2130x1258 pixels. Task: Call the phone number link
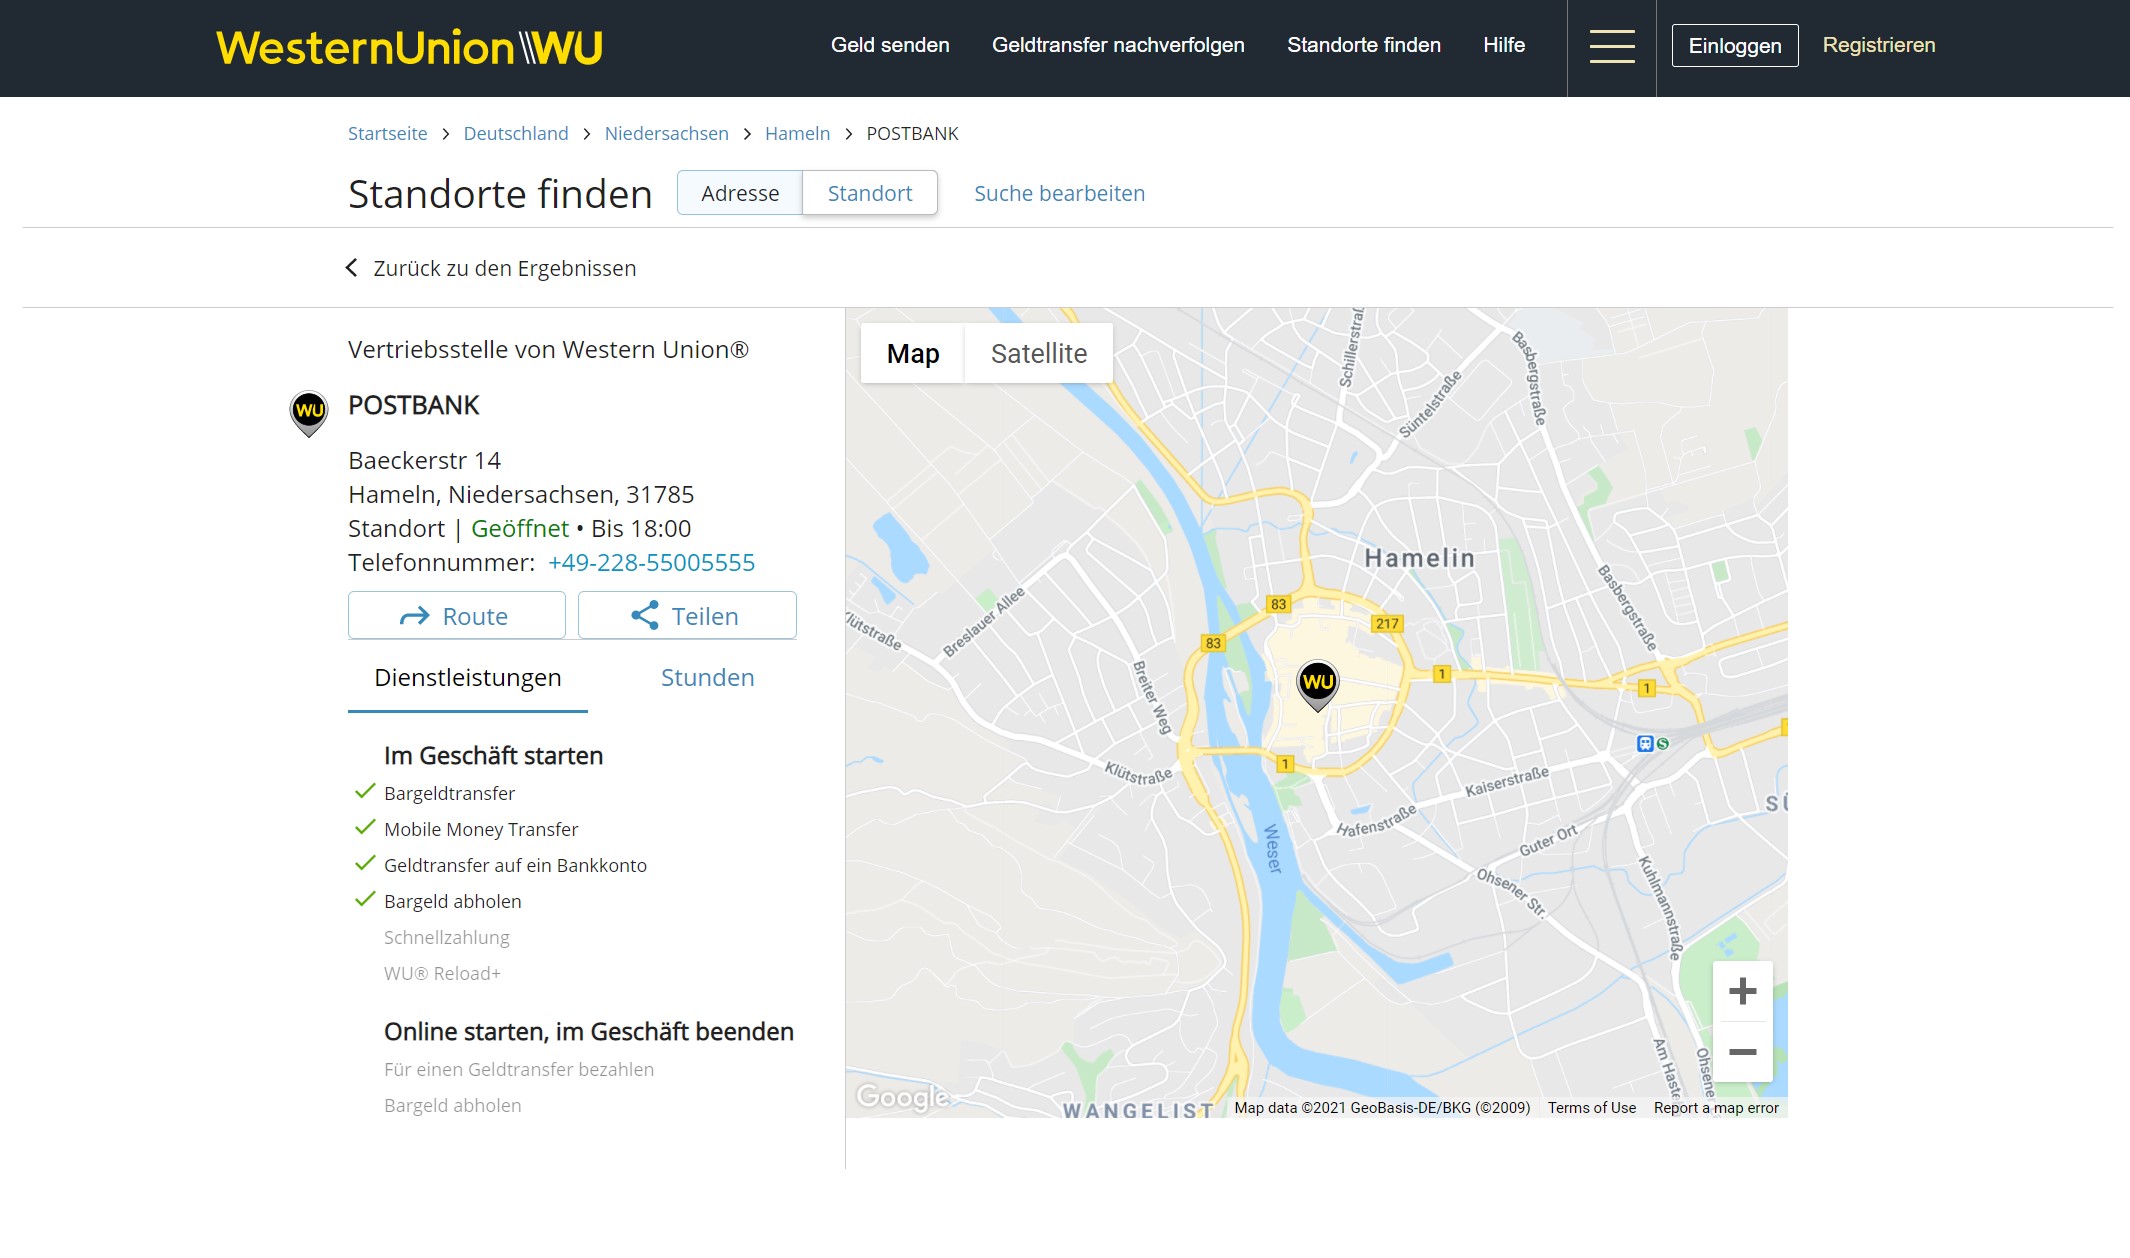point(651,562)
